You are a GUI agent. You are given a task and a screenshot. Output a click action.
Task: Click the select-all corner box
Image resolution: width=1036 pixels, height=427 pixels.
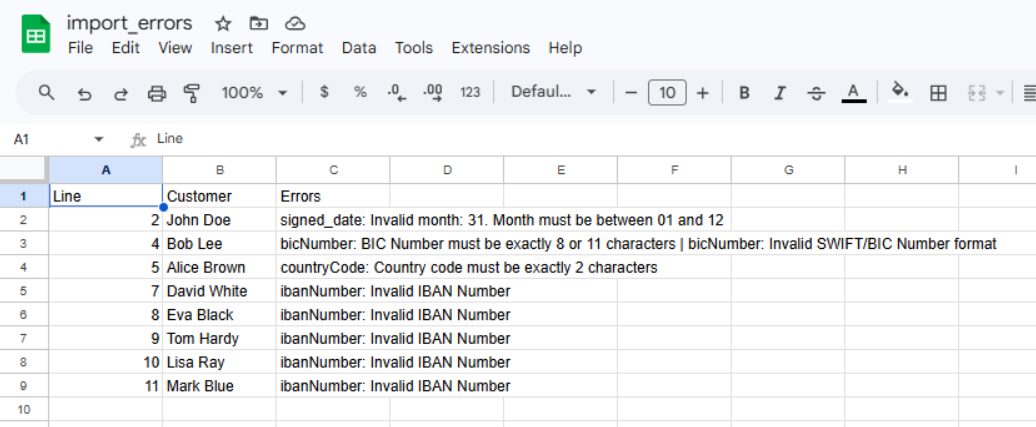24,170
